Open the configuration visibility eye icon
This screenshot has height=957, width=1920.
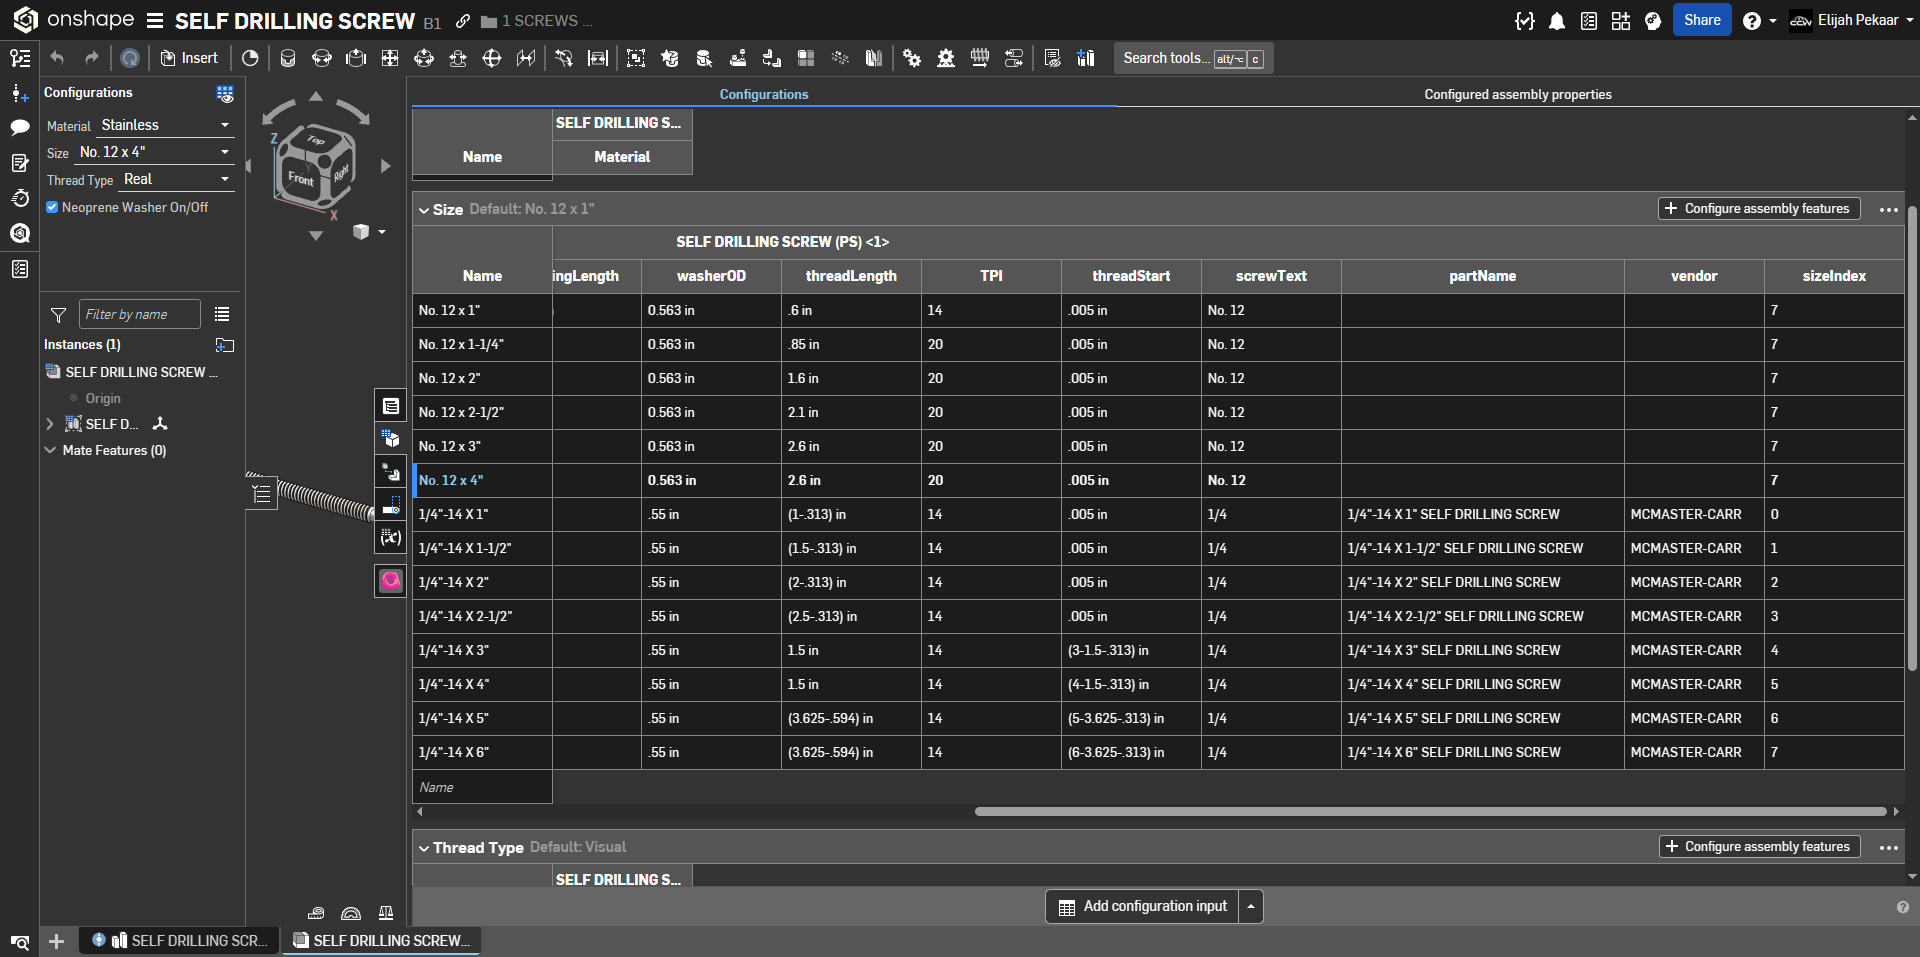(225, 94)
